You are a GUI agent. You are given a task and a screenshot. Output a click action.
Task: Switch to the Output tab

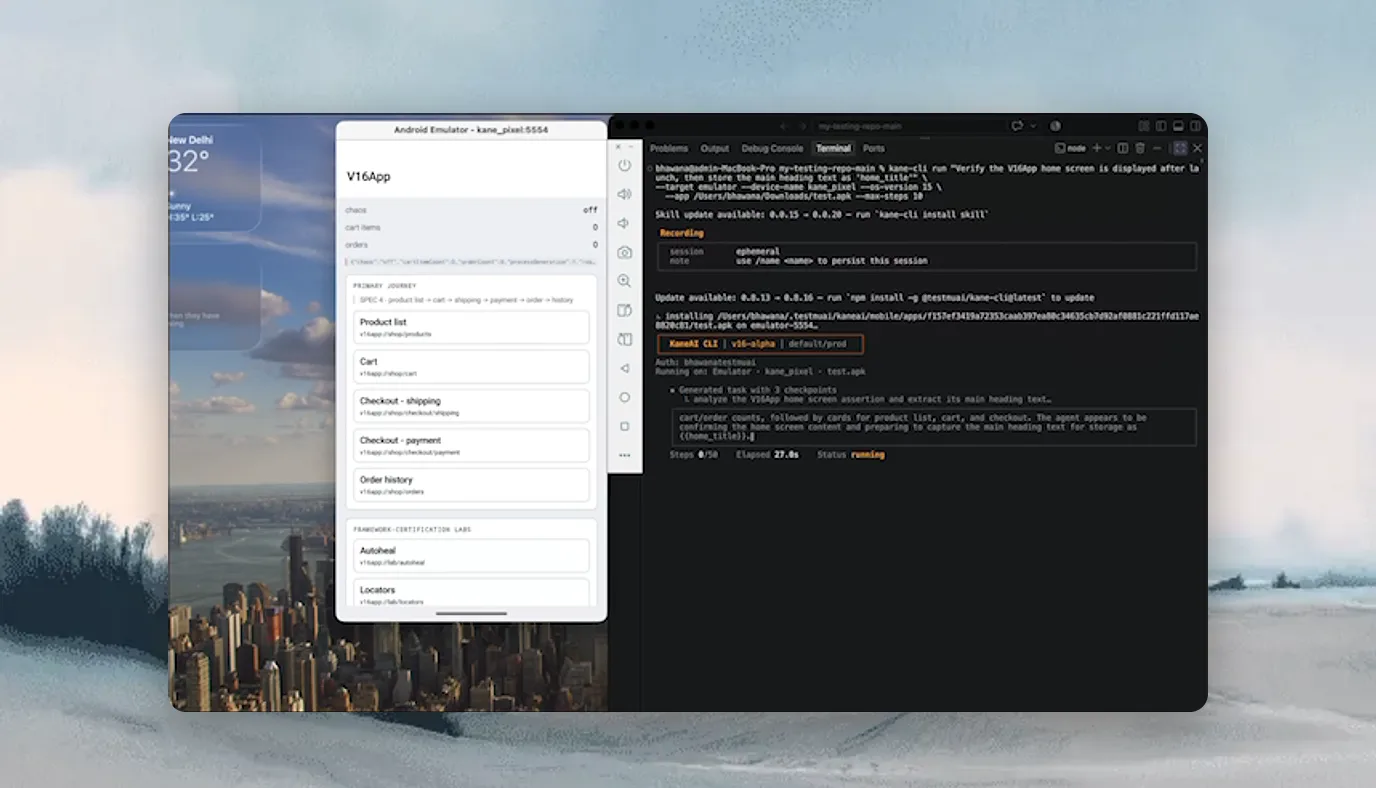714,148
